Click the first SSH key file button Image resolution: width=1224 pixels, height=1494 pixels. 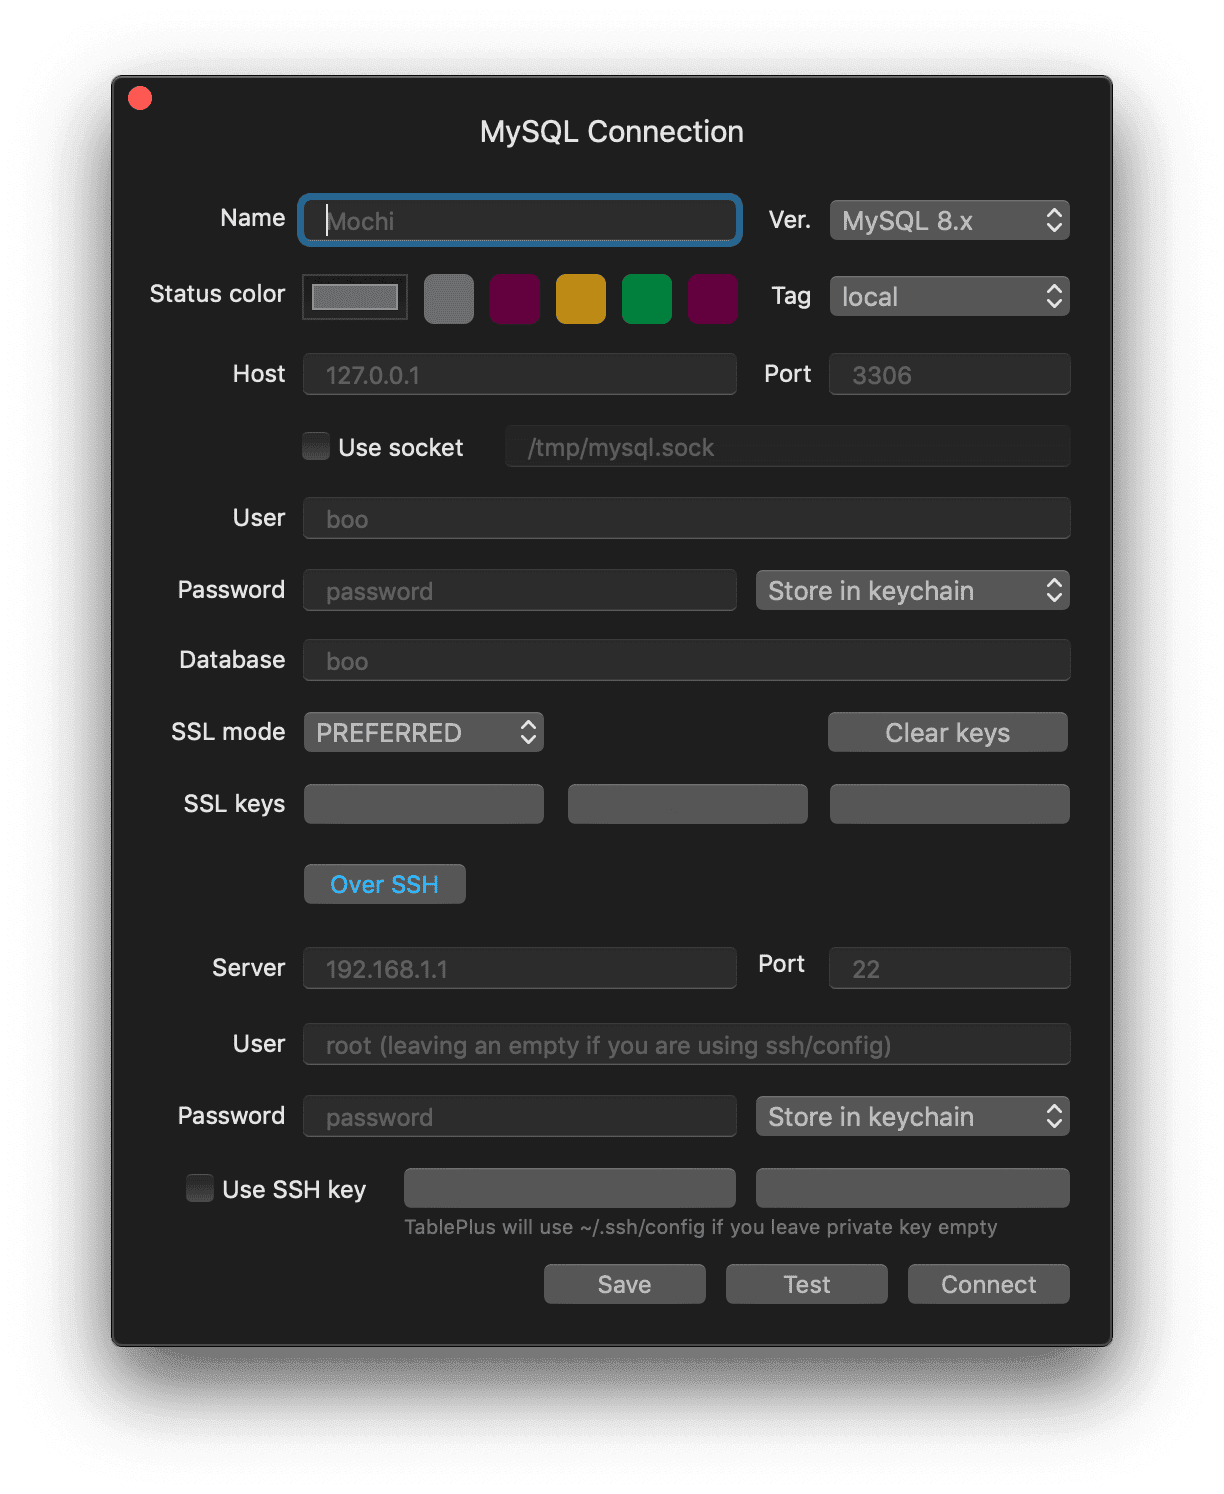click(570, 1188)
